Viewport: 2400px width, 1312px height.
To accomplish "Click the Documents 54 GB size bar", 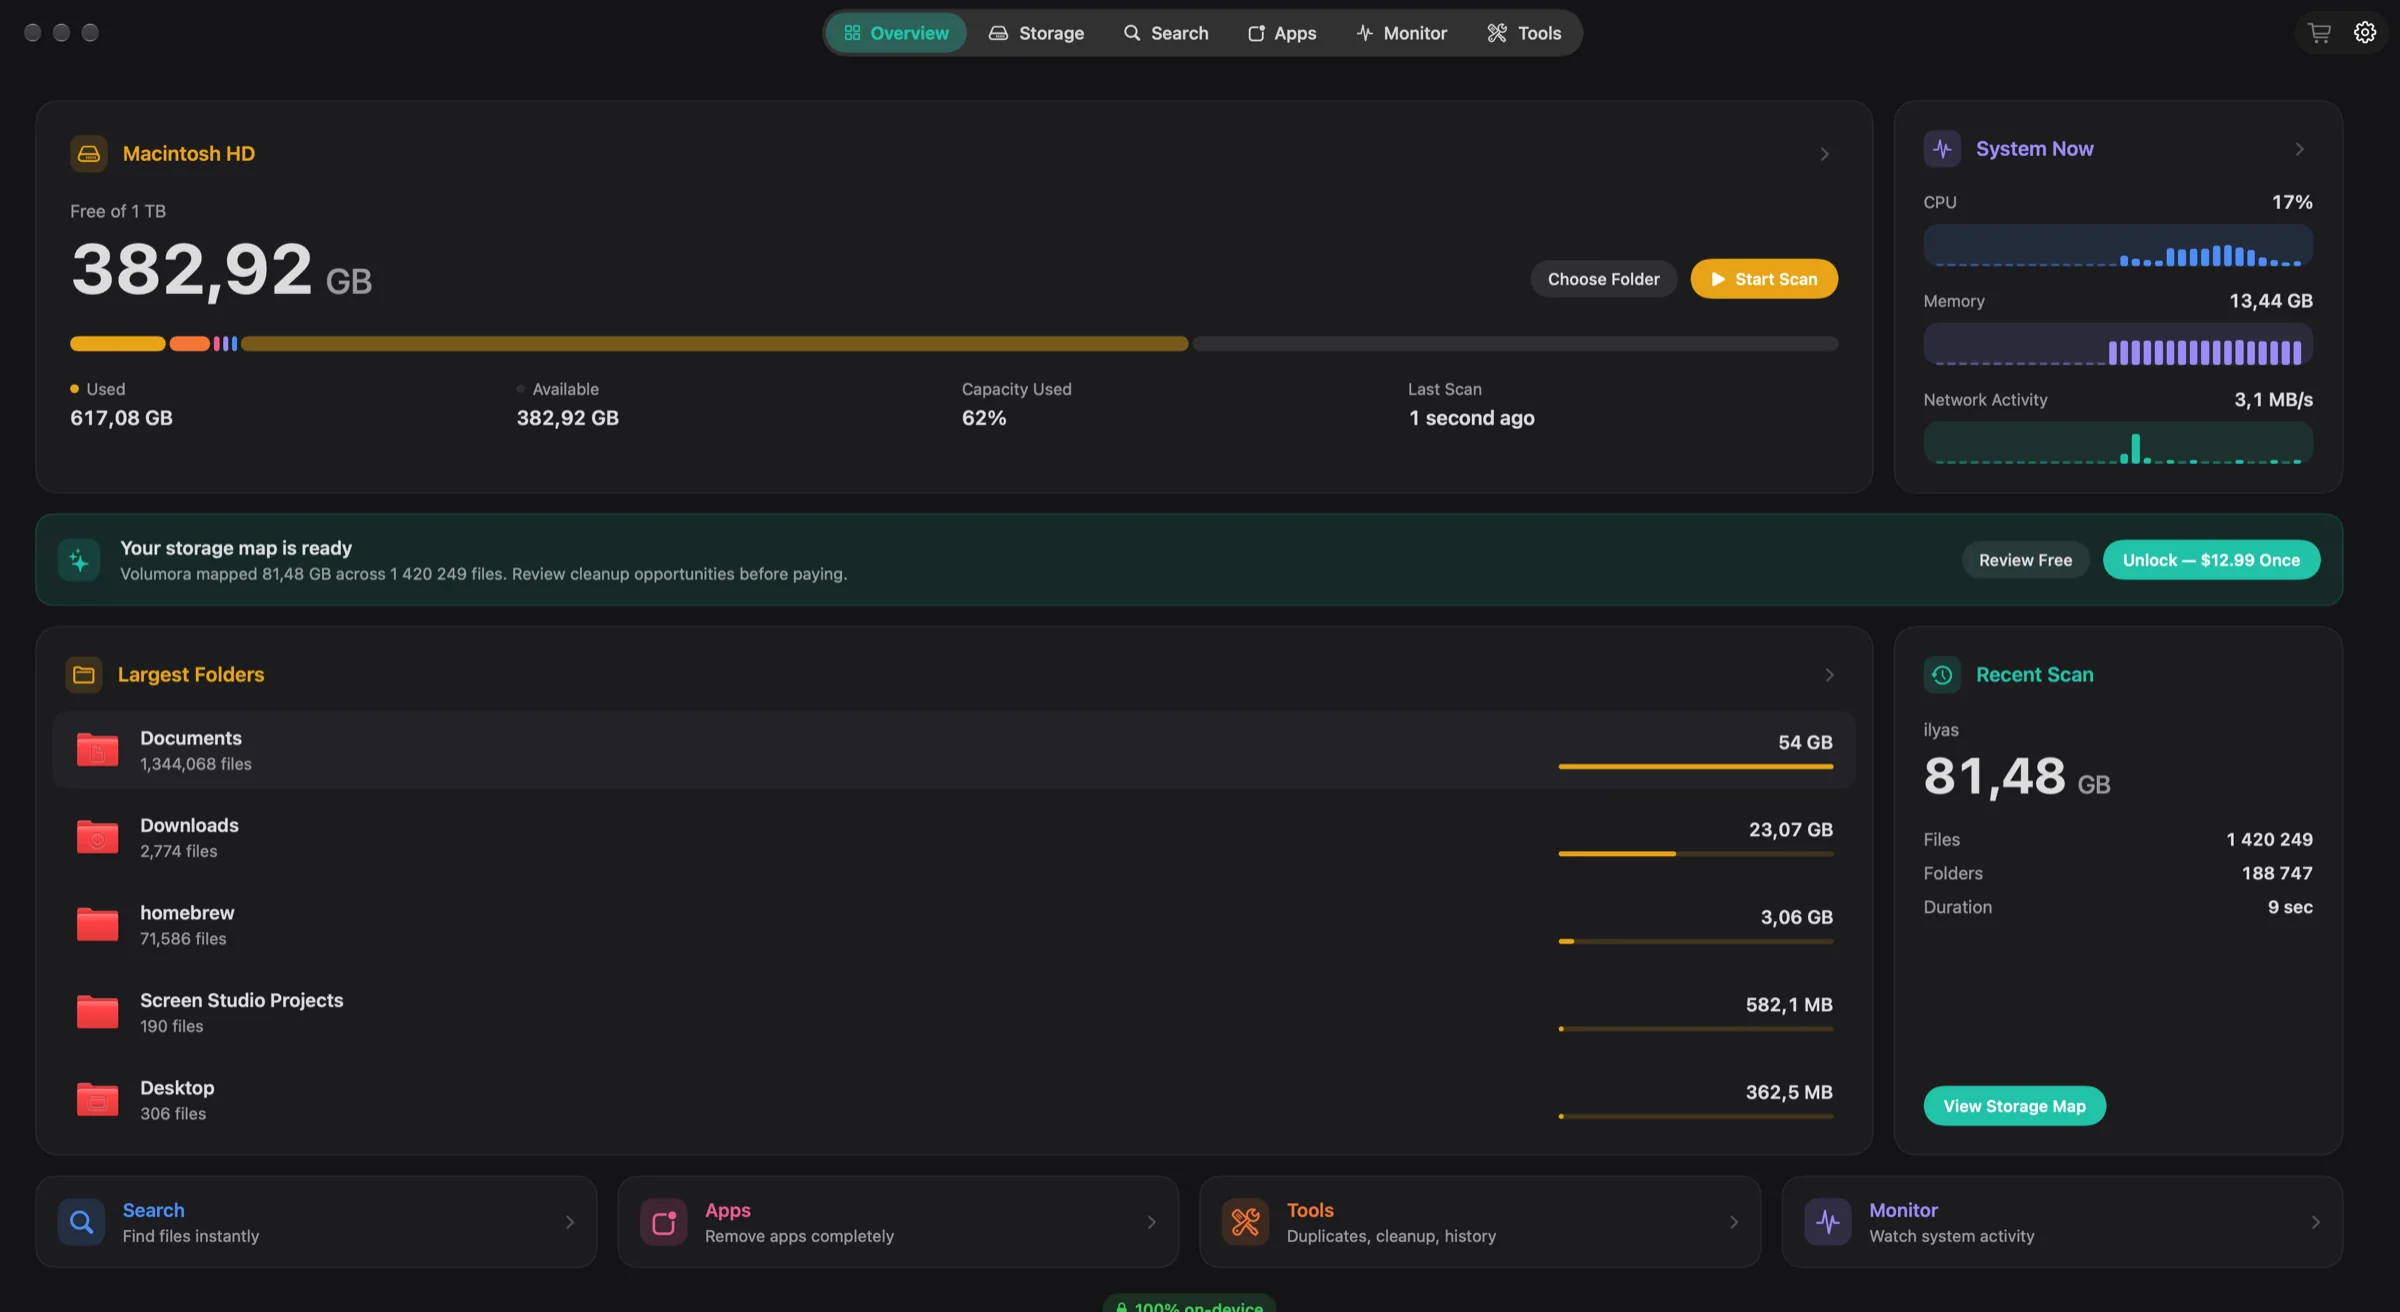I will click(x=1696, y=767).
